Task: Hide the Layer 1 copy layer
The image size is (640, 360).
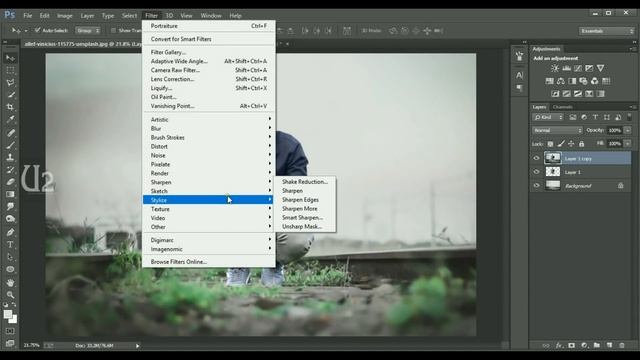Action: (536, 158)
